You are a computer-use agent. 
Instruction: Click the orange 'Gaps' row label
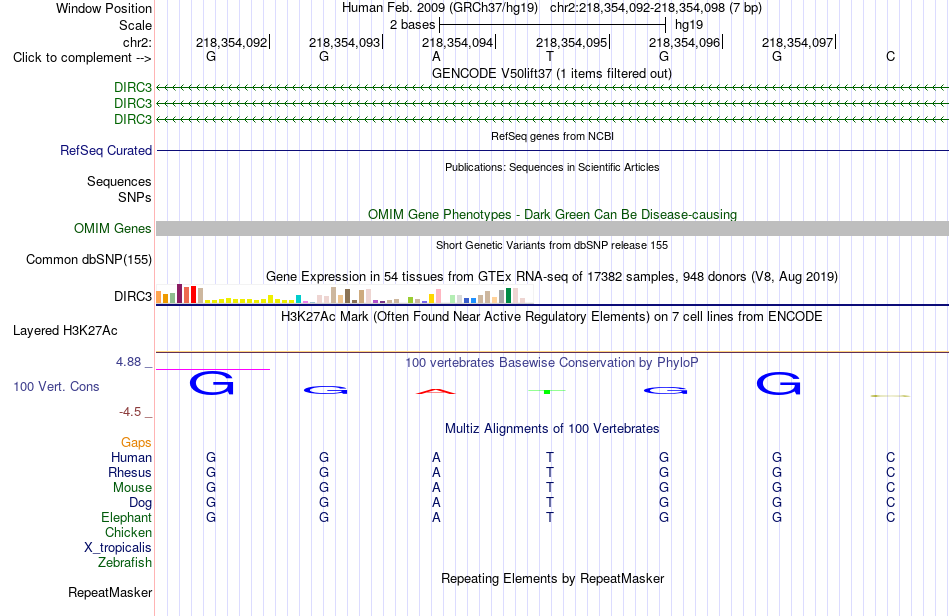click(136, 443)
